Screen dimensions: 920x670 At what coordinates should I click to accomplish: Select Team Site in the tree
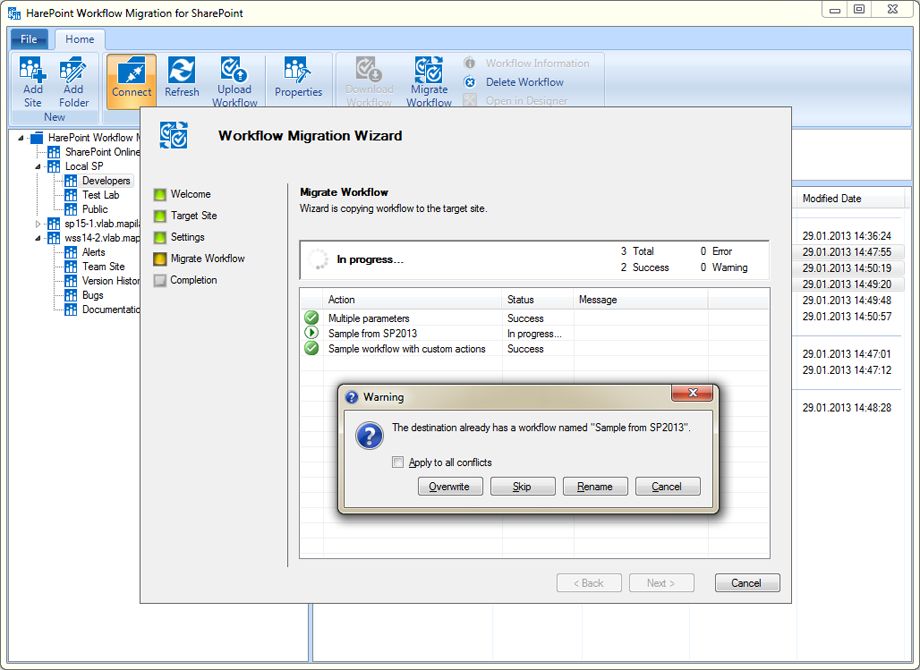(x=103, y=266)
